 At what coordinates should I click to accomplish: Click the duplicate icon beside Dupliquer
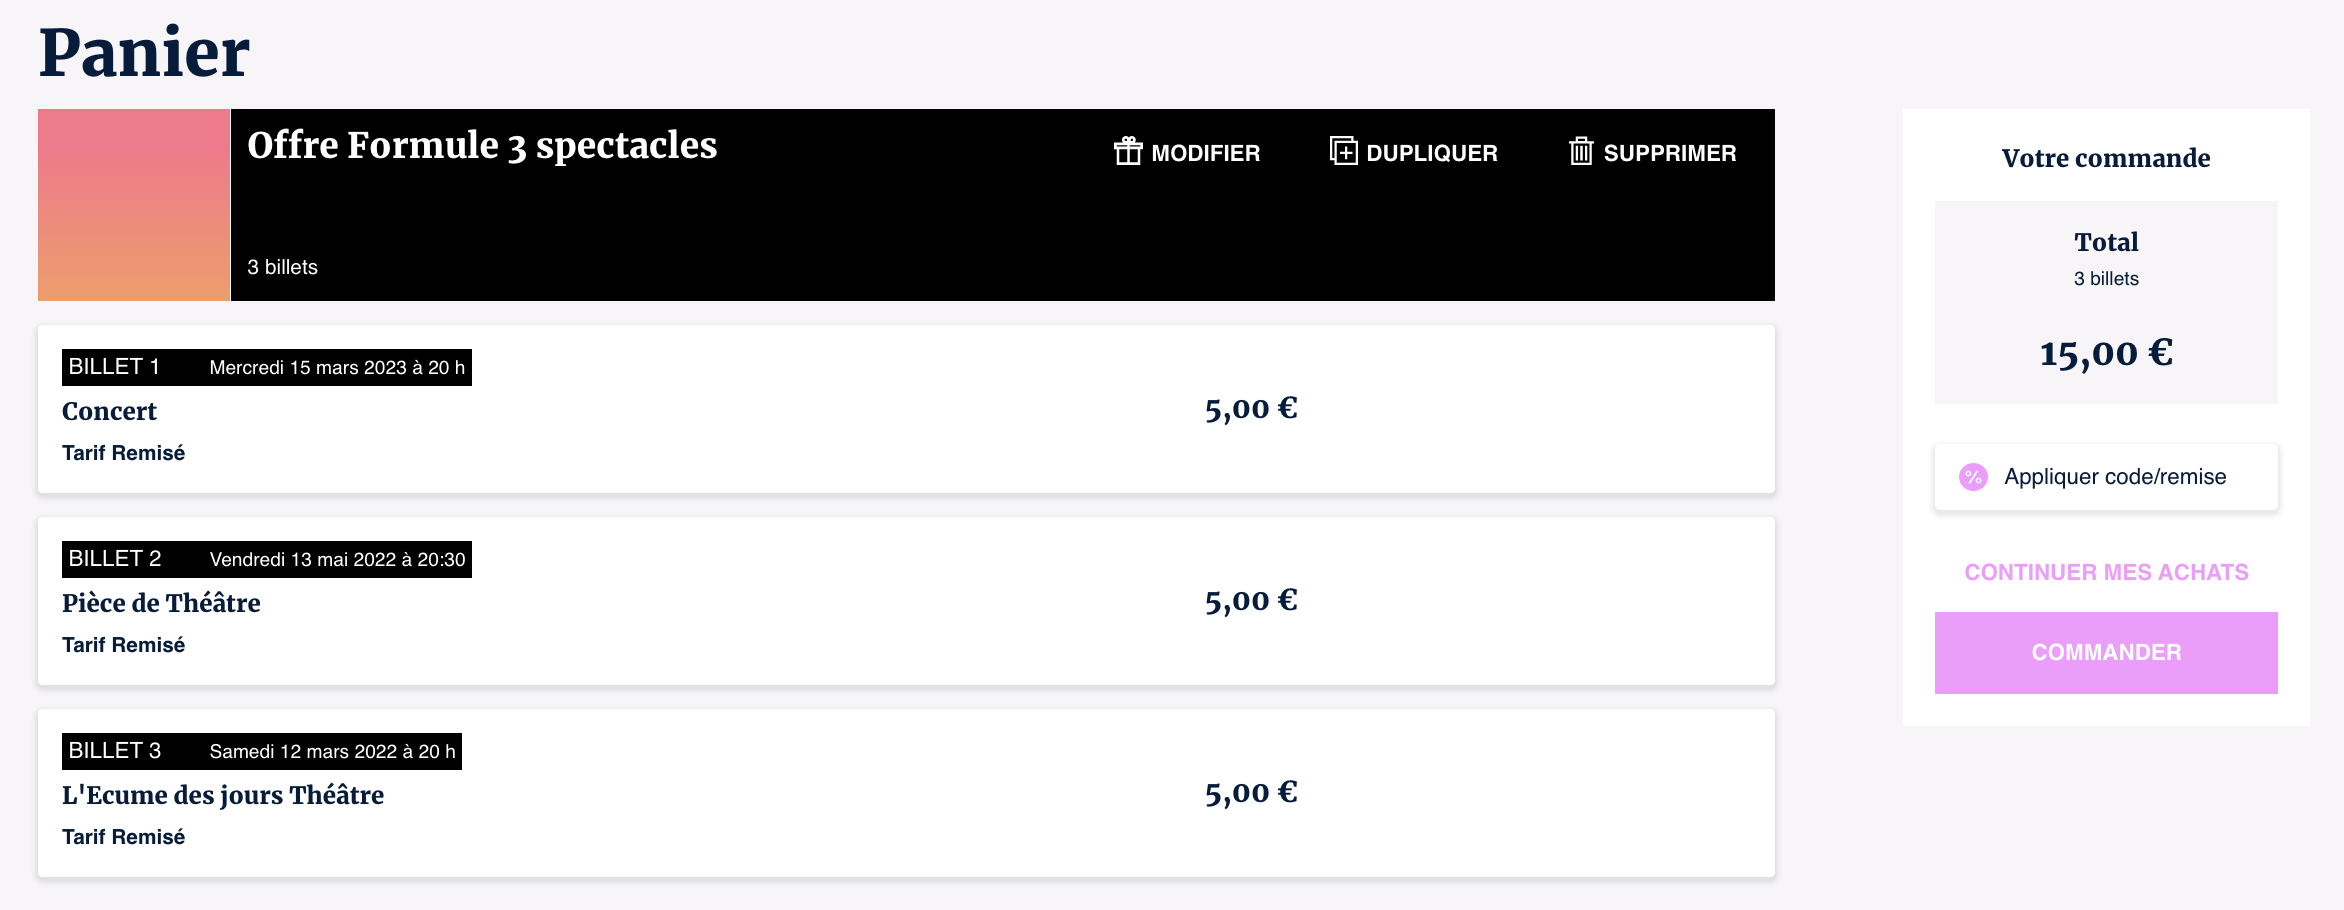tap(1343, 152)
